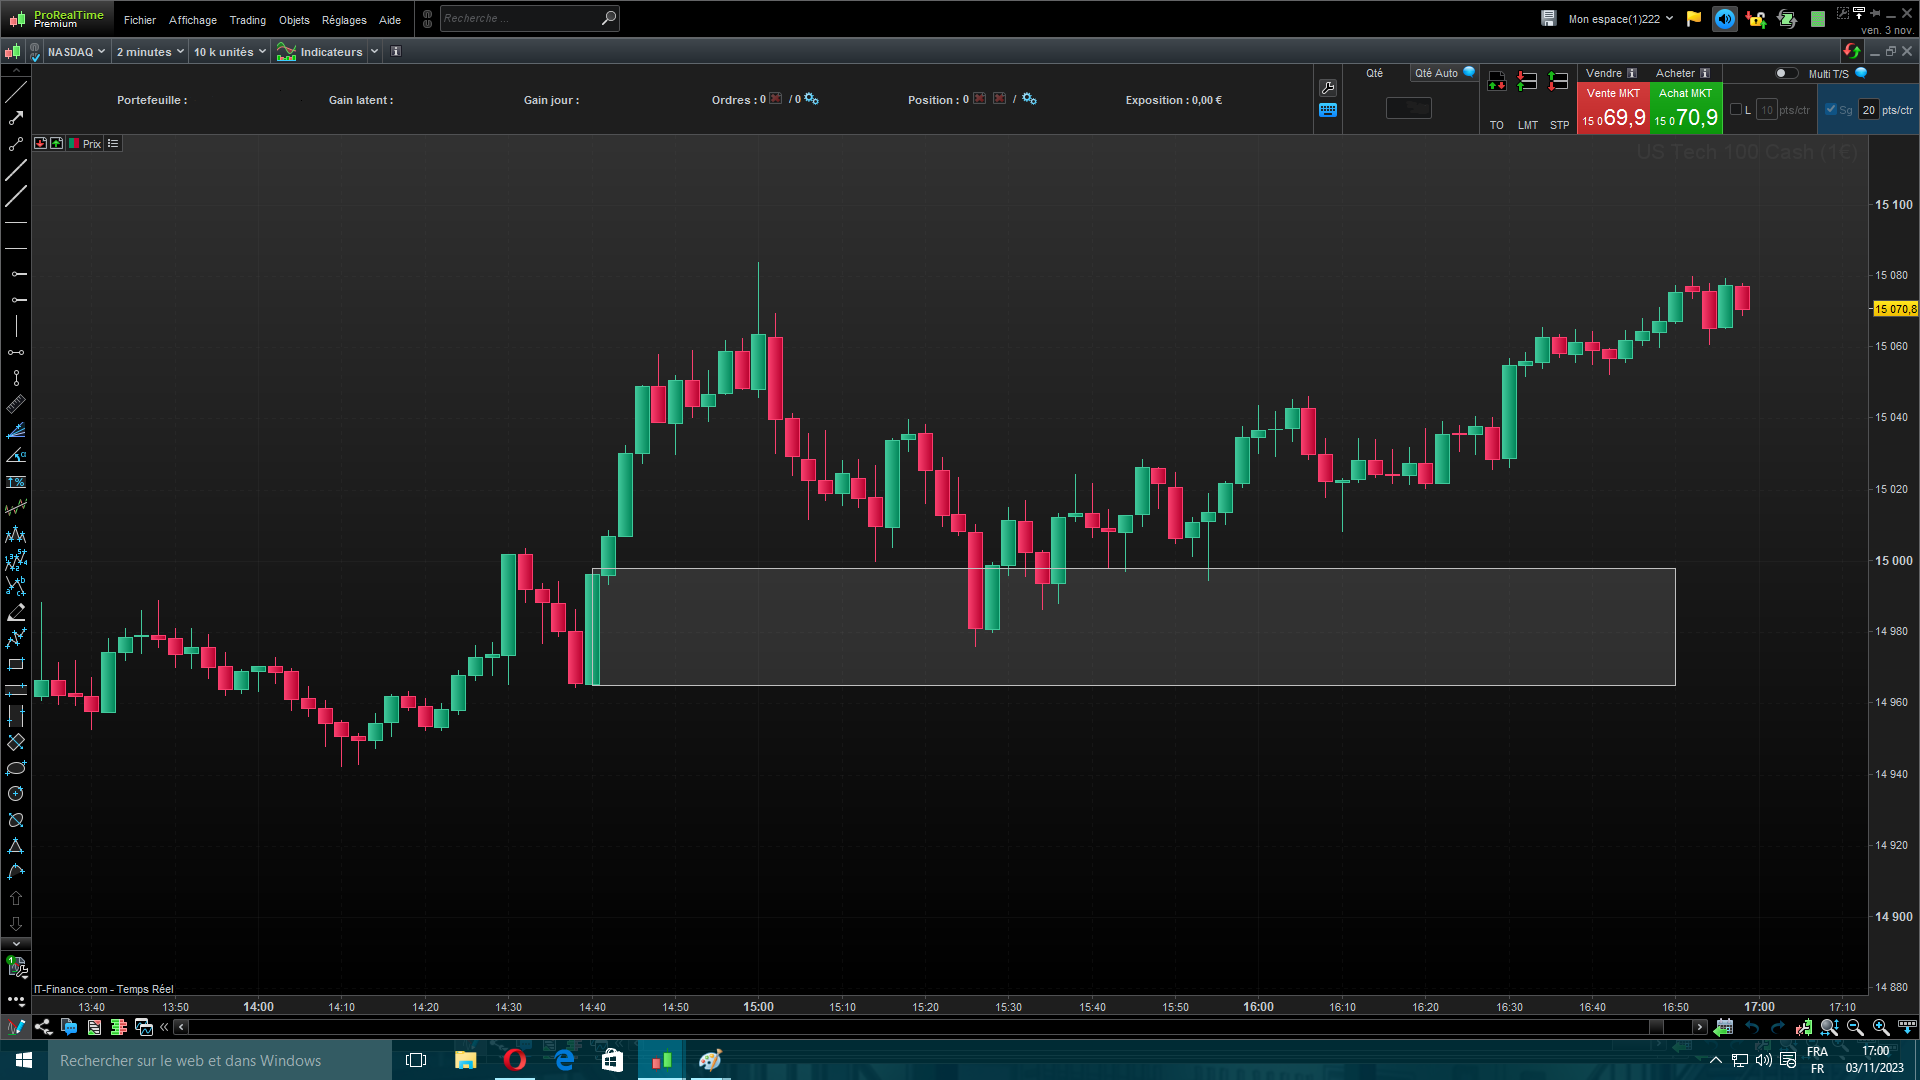Toggle the Multi T/S switch
1920x1080 pixels.
(1786, 73)
